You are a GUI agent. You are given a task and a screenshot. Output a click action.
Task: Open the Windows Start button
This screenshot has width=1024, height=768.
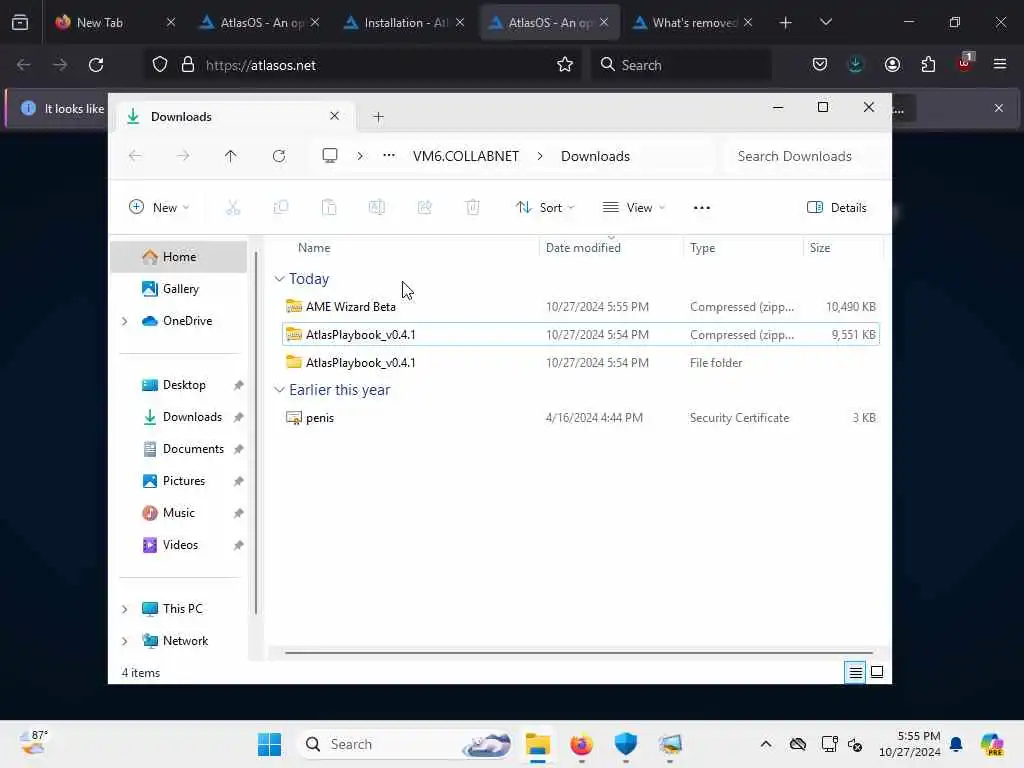point(269,744)
